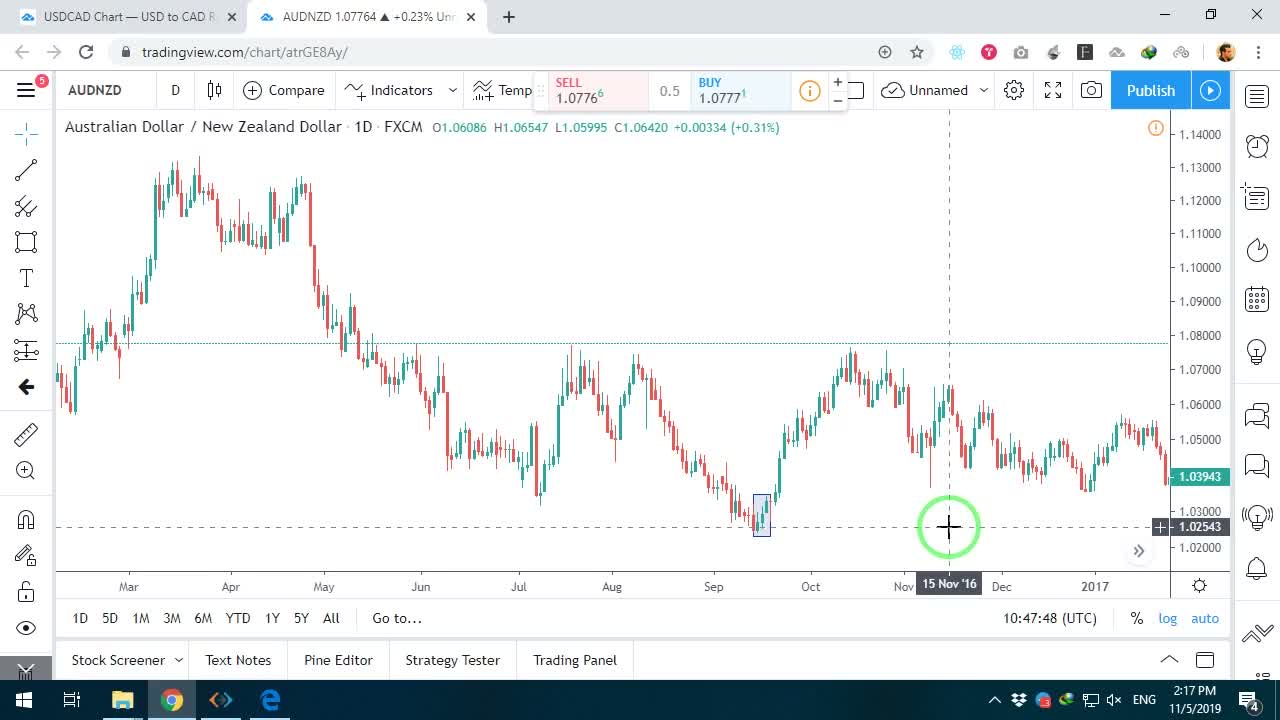The image size is (1280, 720).
Task: Open the alerts alarm clock panel
Action: click(1257, 146)
